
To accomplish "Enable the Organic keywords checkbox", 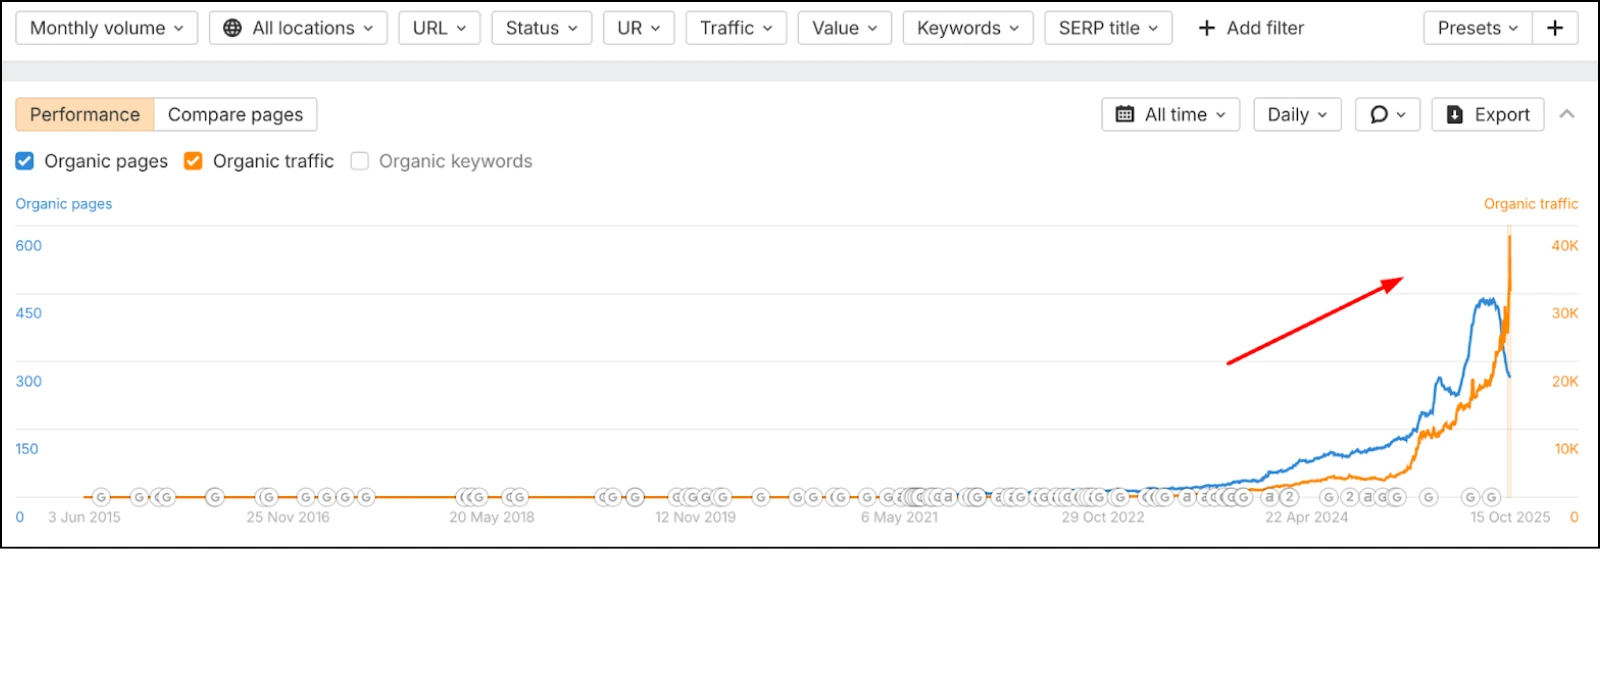I will [x=360, y=161].
